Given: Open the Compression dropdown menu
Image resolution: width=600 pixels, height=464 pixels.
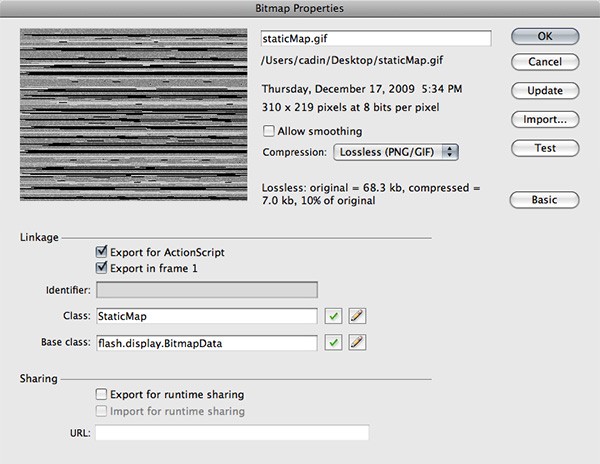Looking at the screenshot, I should [394, 152].
